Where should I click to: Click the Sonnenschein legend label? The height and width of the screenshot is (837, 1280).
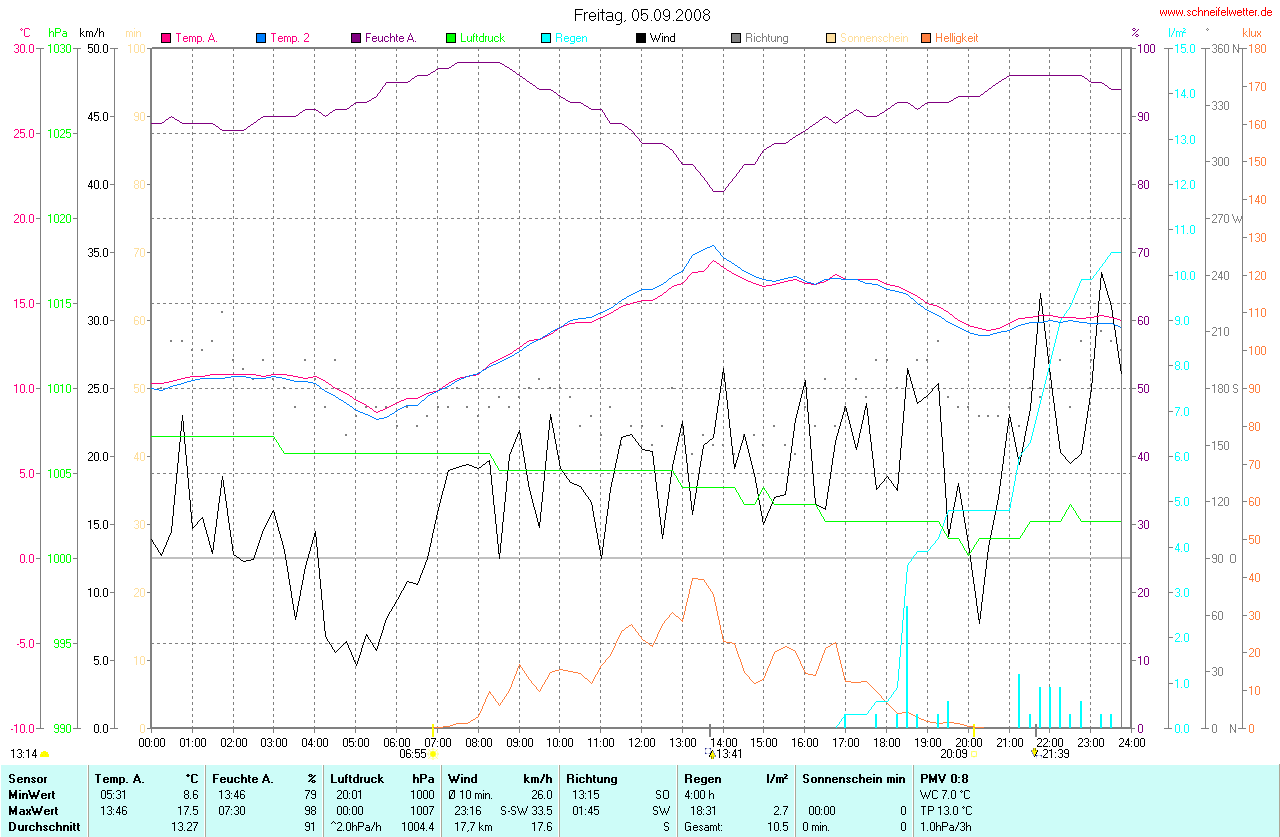tap(874, 38)
